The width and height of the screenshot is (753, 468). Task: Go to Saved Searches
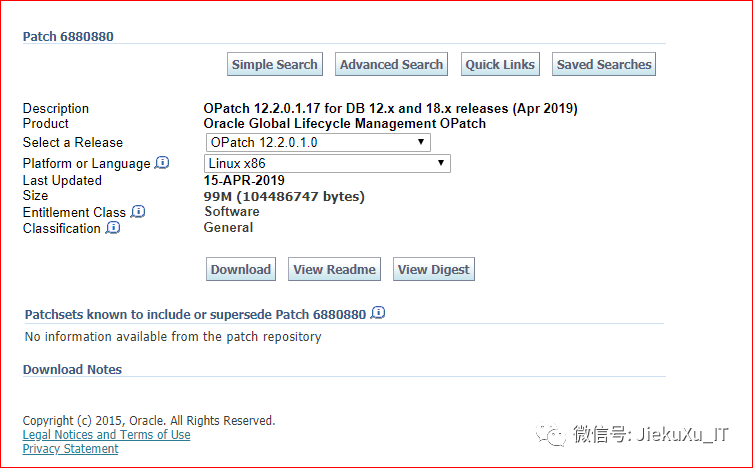pyautogui.click(x=604, y=65)
